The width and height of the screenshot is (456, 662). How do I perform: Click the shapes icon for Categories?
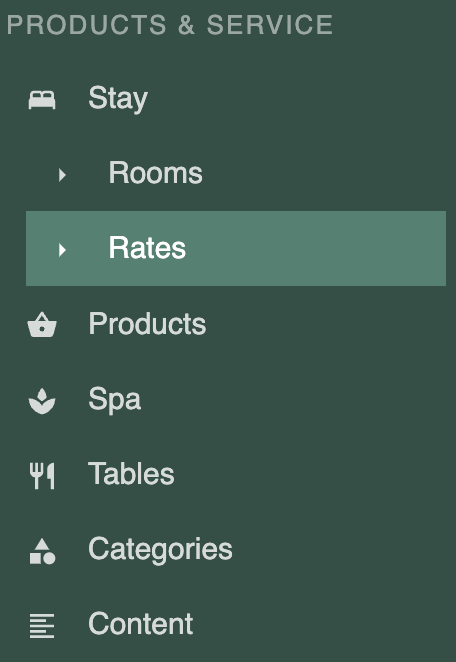(42, 551)
